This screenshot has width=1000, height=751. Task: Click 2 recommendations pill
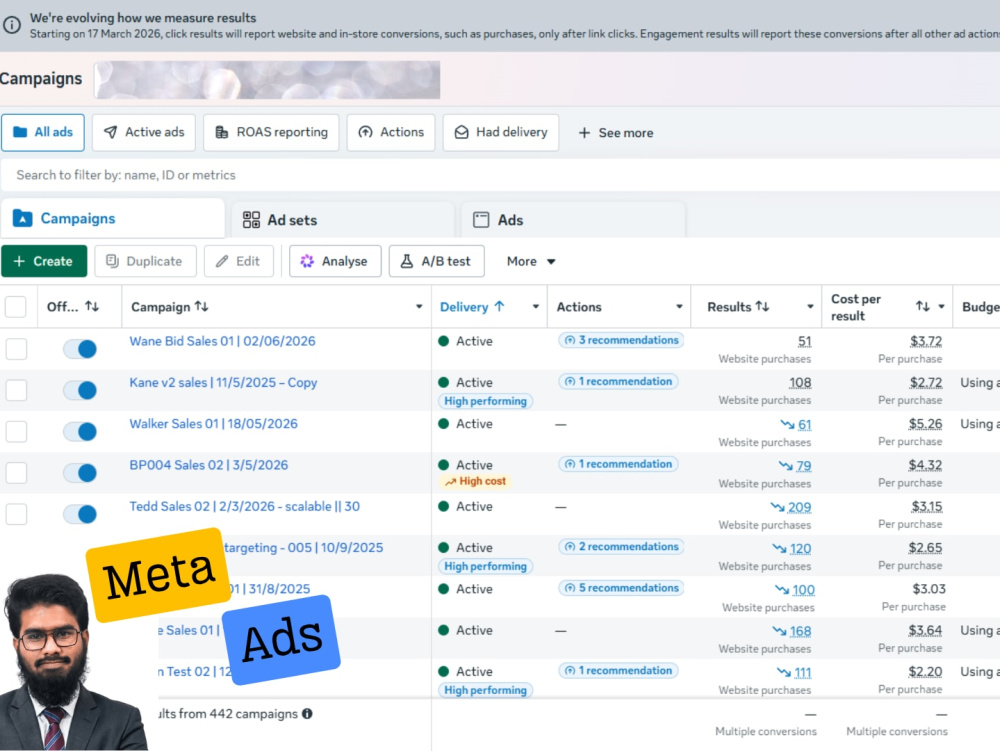coord(621,547)
